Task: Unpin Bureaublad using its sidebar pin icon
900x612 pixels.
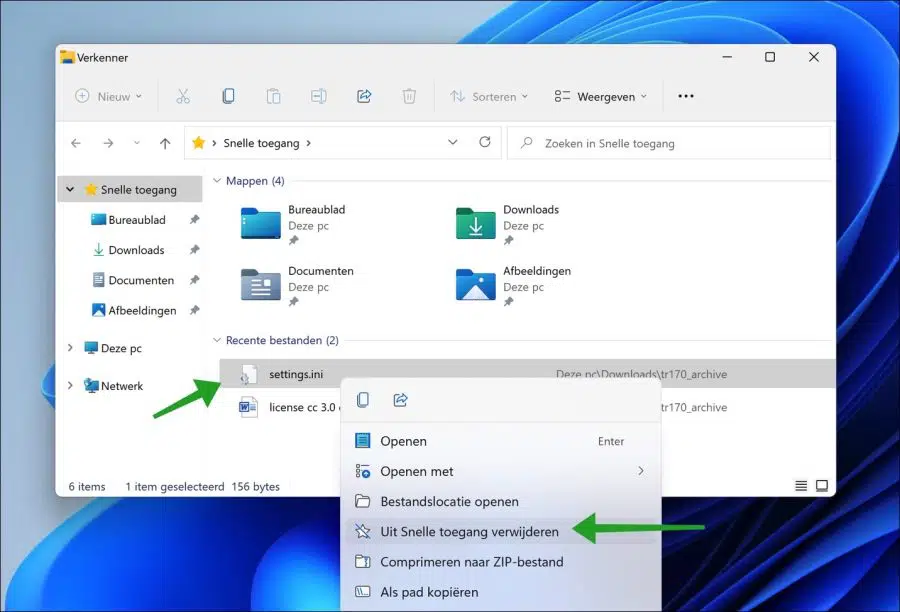Action: [x=195, y=219]
